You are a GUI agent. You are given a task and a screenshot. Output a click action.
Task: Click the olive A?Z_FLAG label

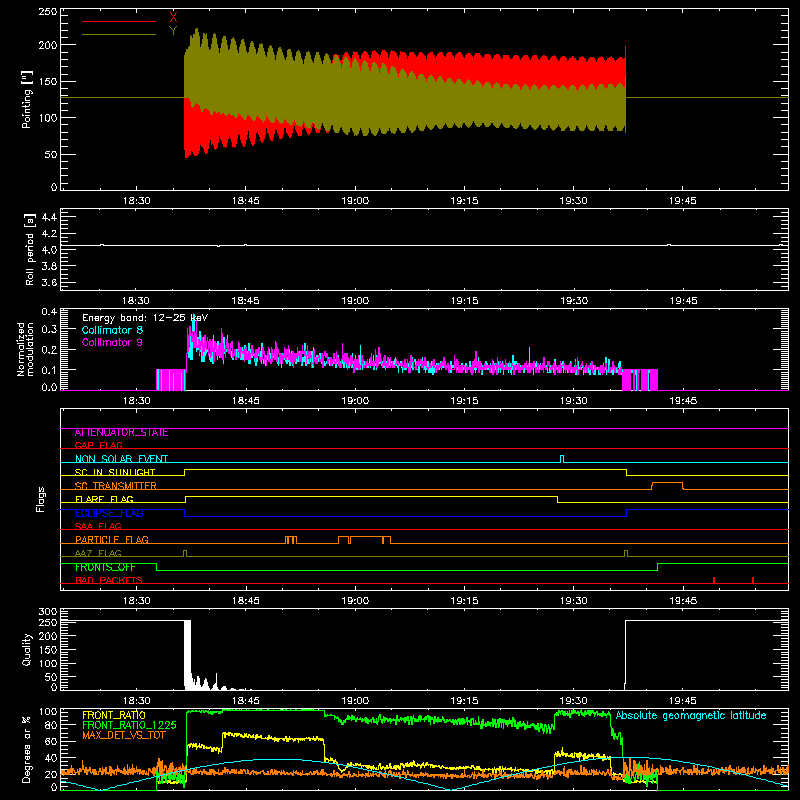click(x=98, y=553)
